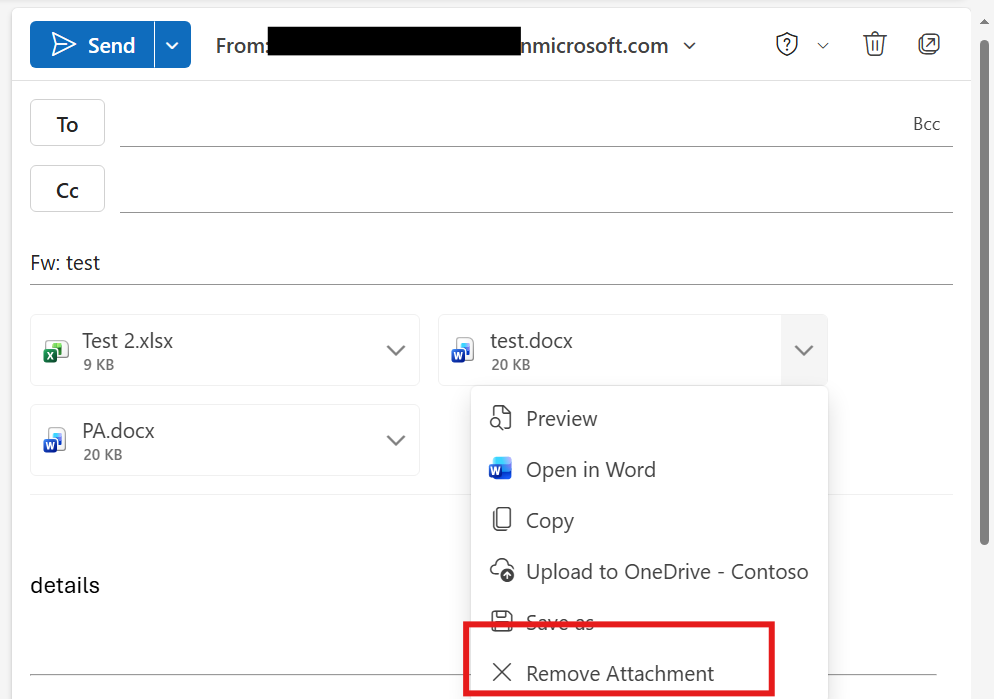Screen dimensions: 994x699
Task: Click the word details in message body
Action: coord(65,585)
